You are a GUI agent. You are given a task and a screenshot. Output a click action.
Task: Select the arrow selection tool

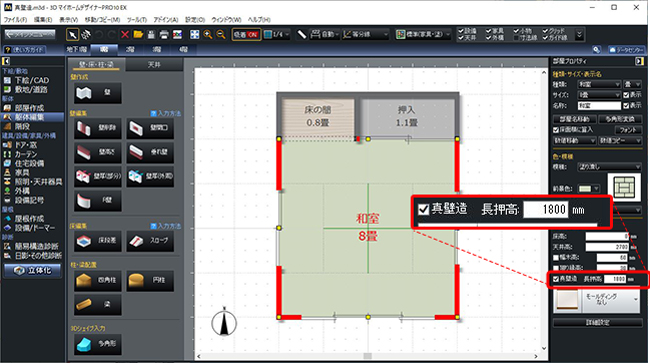coord(73,34)
